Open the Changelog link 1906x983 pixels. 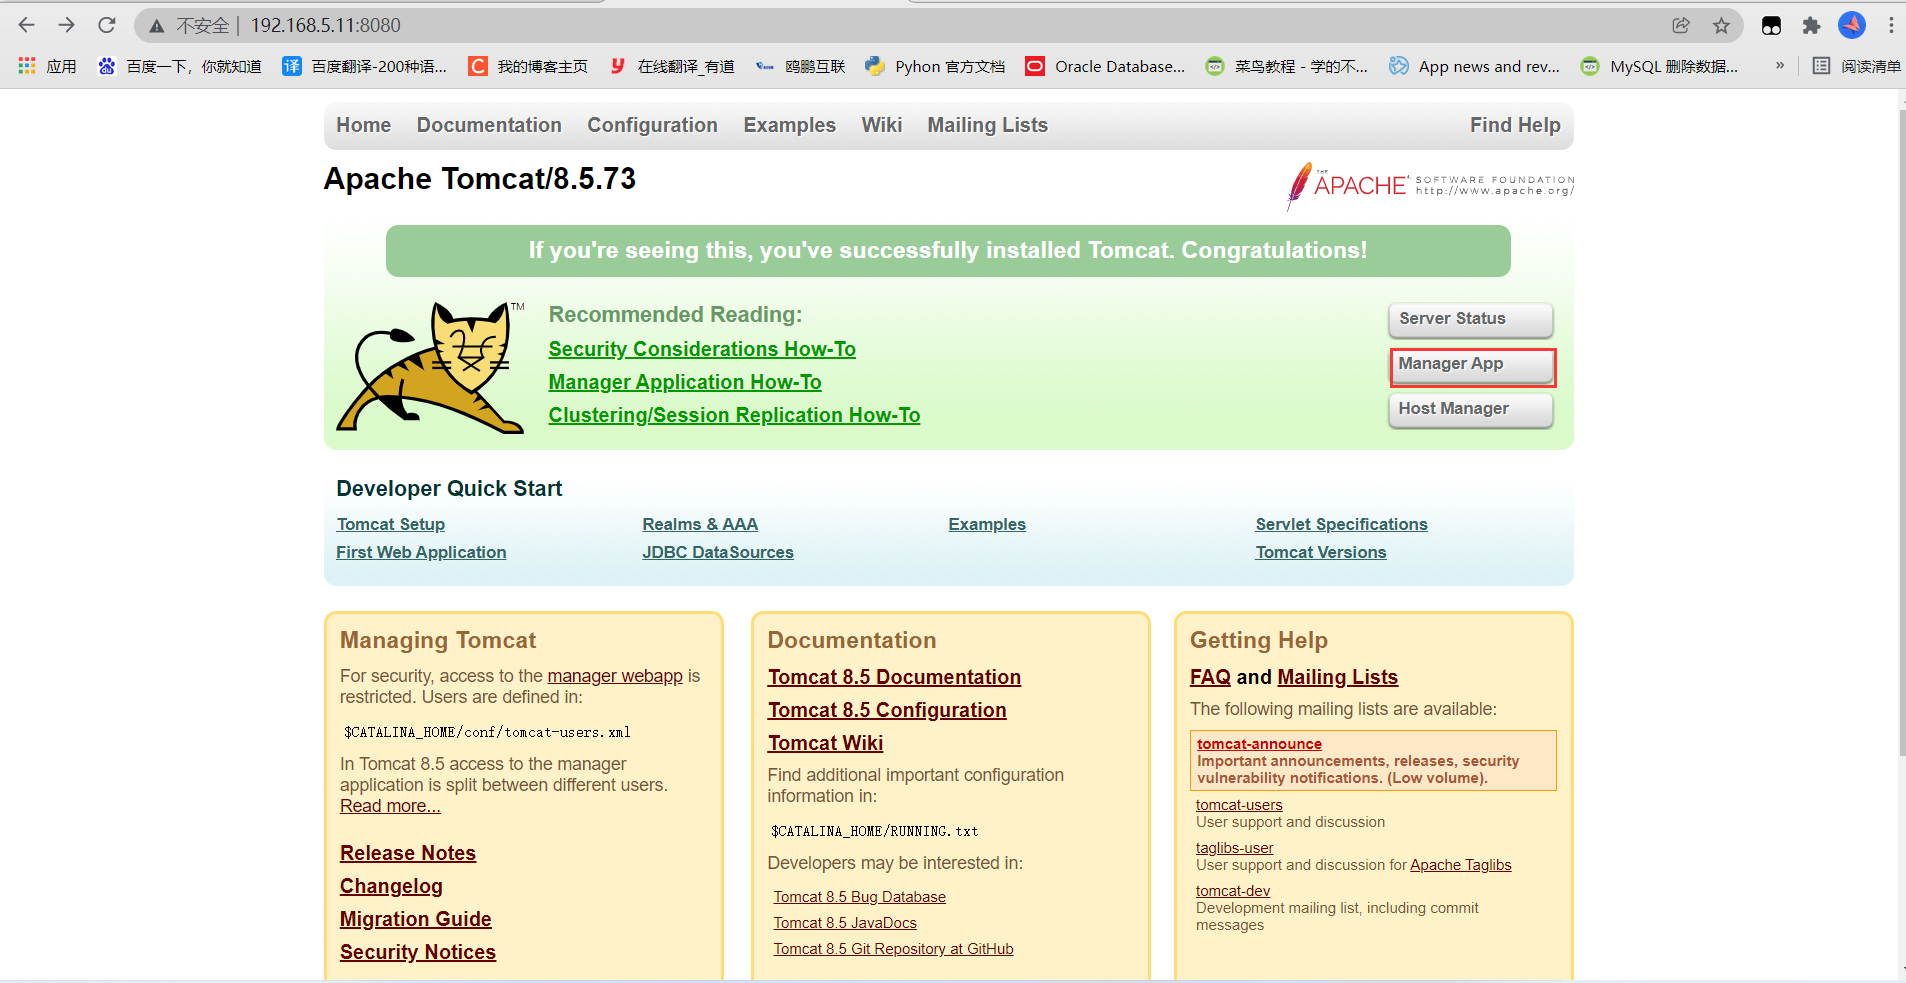[391, 886]
